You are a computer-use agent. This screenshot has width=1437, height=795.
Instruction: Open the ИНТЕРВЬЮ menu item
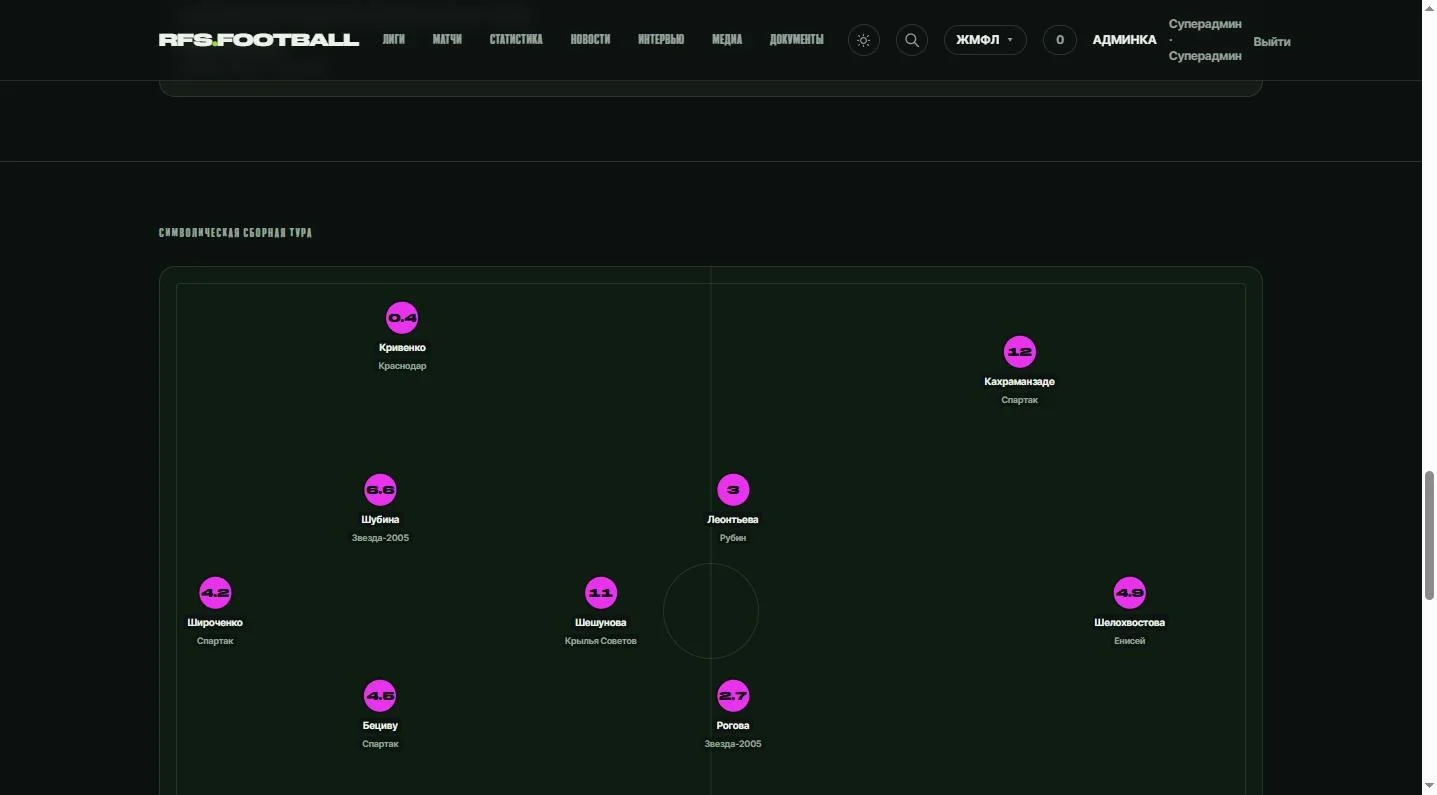(x=661, y=40)
